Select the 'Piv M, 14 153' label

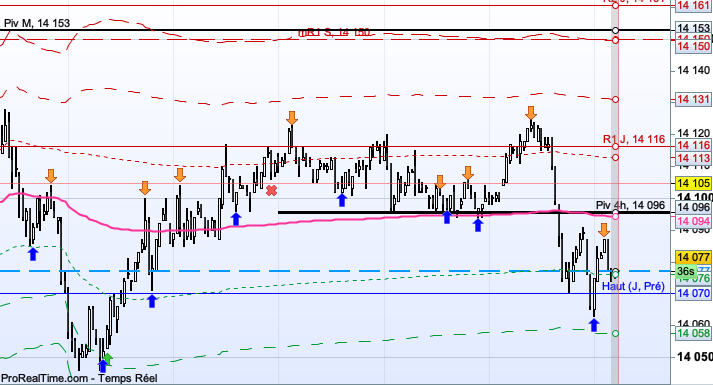[x=37, y=23]
